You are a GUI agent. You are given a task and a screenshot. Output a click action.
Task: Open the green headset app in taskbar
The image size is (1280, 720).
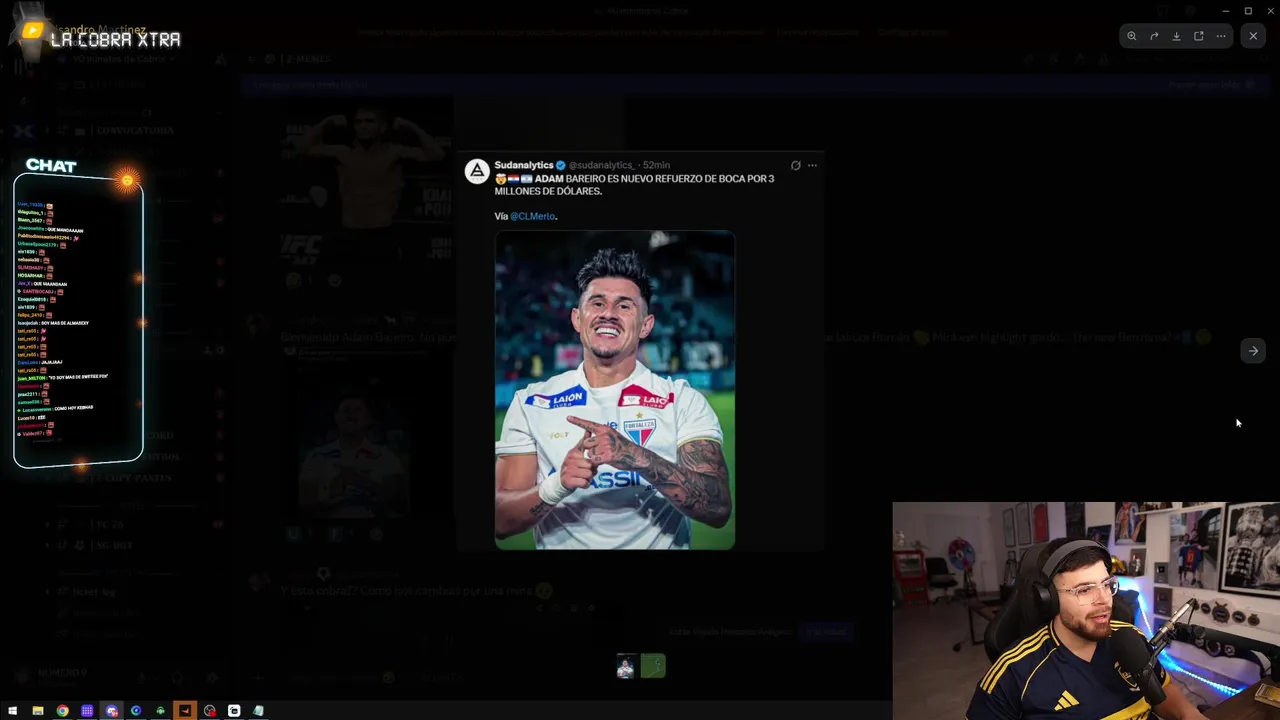coord(160,711)
